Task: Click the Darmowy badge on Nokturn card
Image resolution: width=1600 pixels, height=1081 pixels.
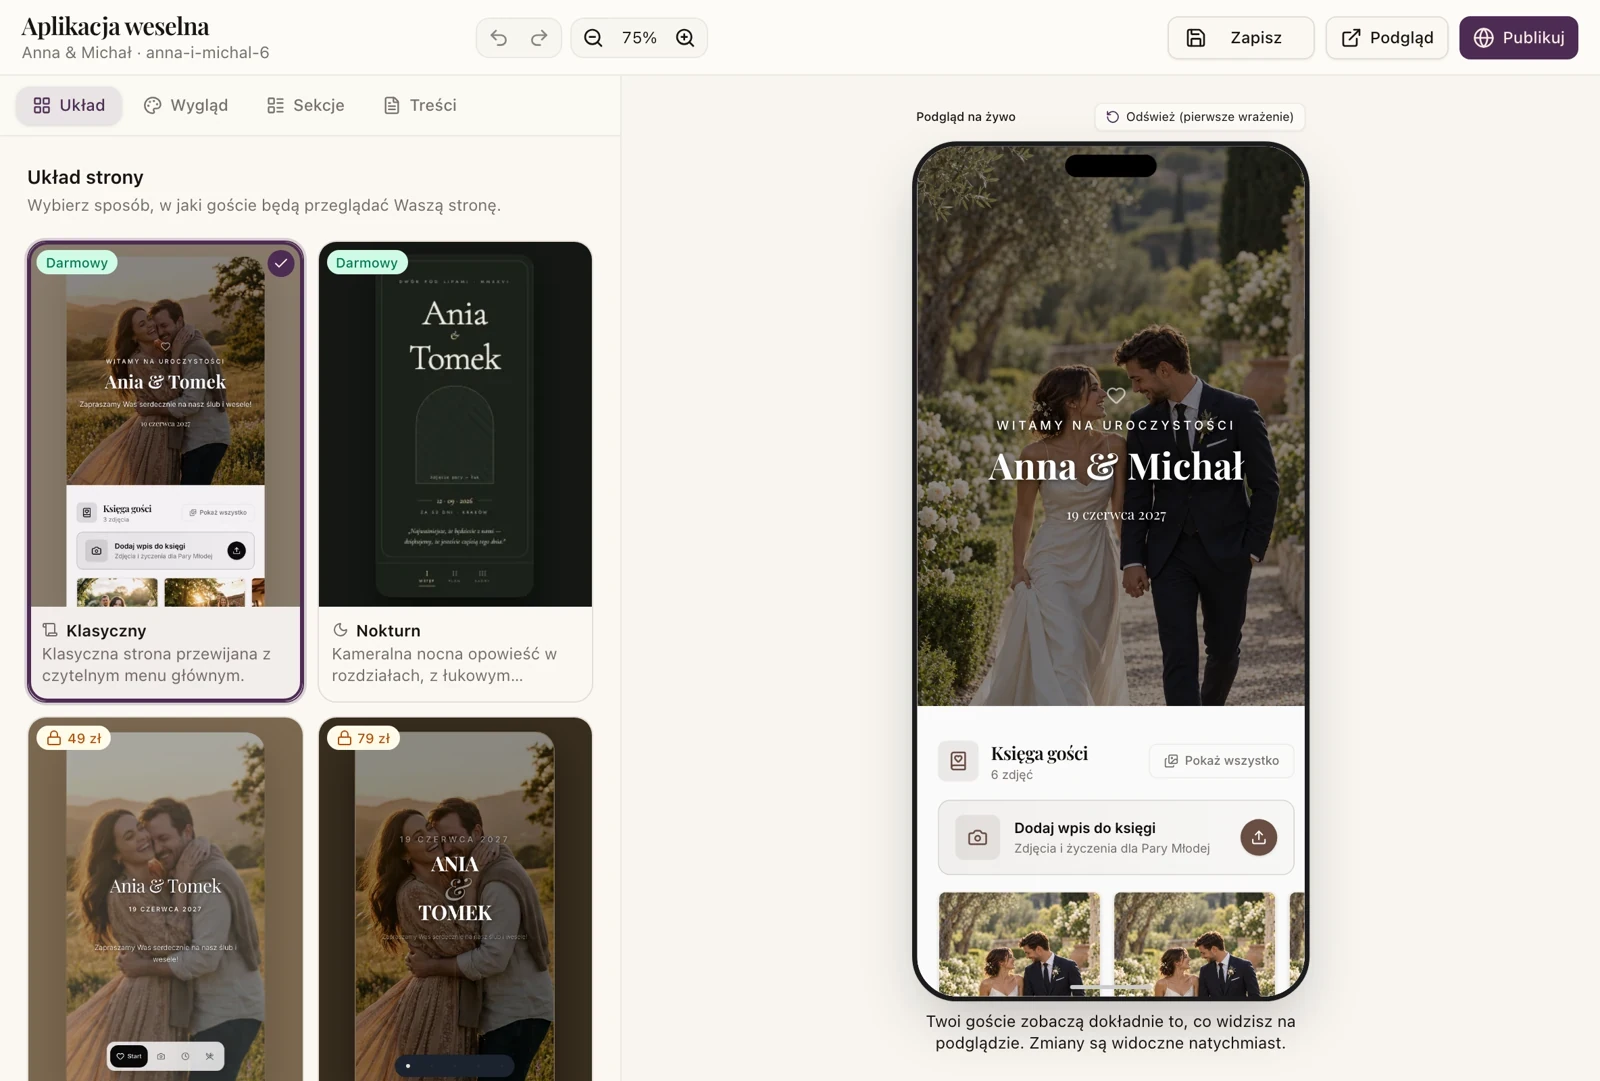Action: pyautogui.click(x=367, y=263)
